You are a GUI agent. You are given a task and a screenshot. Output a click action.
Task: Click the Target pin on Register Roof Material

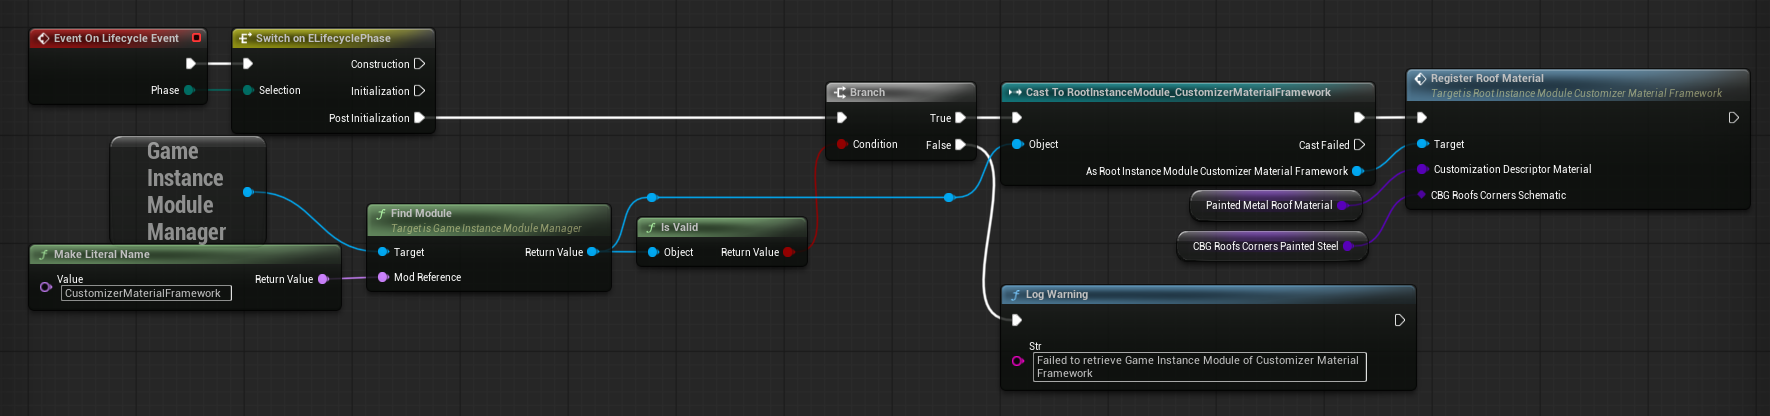pyautogui.click(x=1422, y=144)
